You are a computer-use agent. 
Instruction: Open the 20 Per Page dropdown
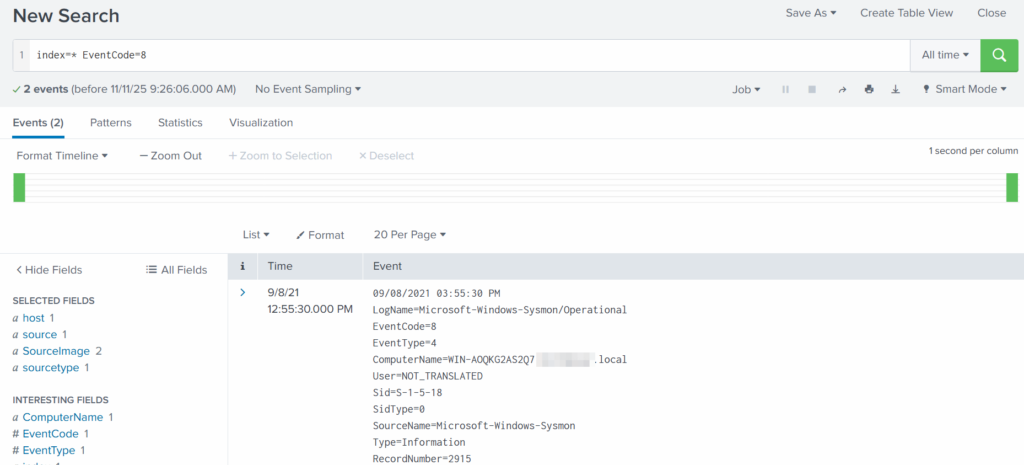click(x=409, y=235)
